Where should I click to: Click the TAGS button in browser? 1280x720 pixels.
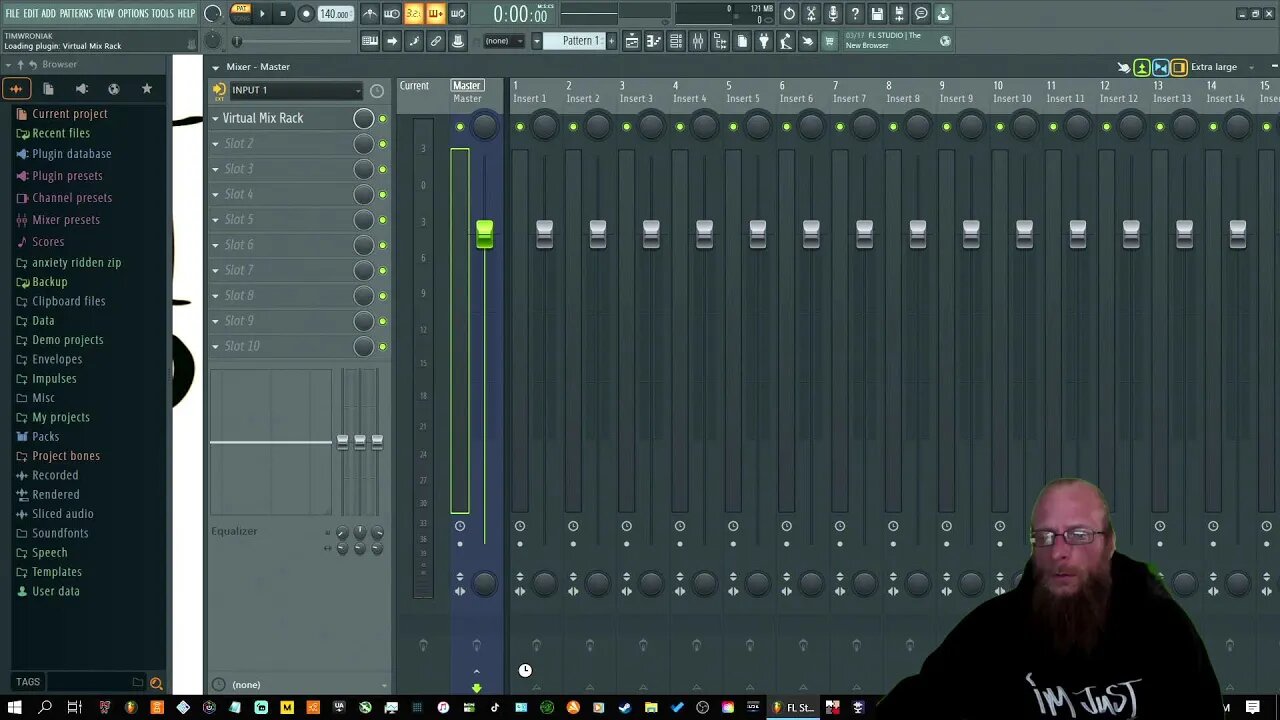pos(28,682)
